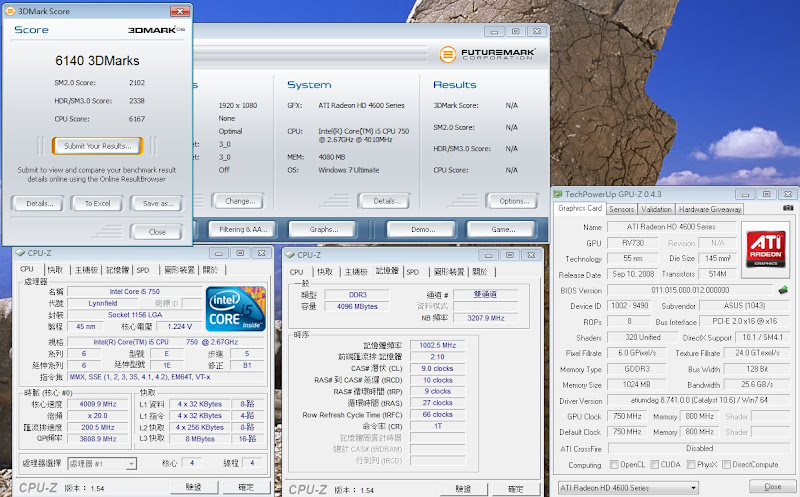Open the Hardware Giveaway tab in GPU-Z
The image size is (800, 497).
pos(710,209)
